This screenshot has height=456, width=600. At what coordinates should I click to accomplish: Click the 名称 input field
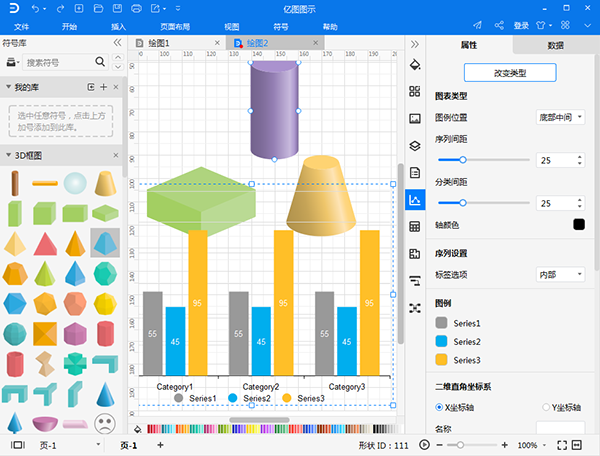pyautogui.click(x=561, y=428)
